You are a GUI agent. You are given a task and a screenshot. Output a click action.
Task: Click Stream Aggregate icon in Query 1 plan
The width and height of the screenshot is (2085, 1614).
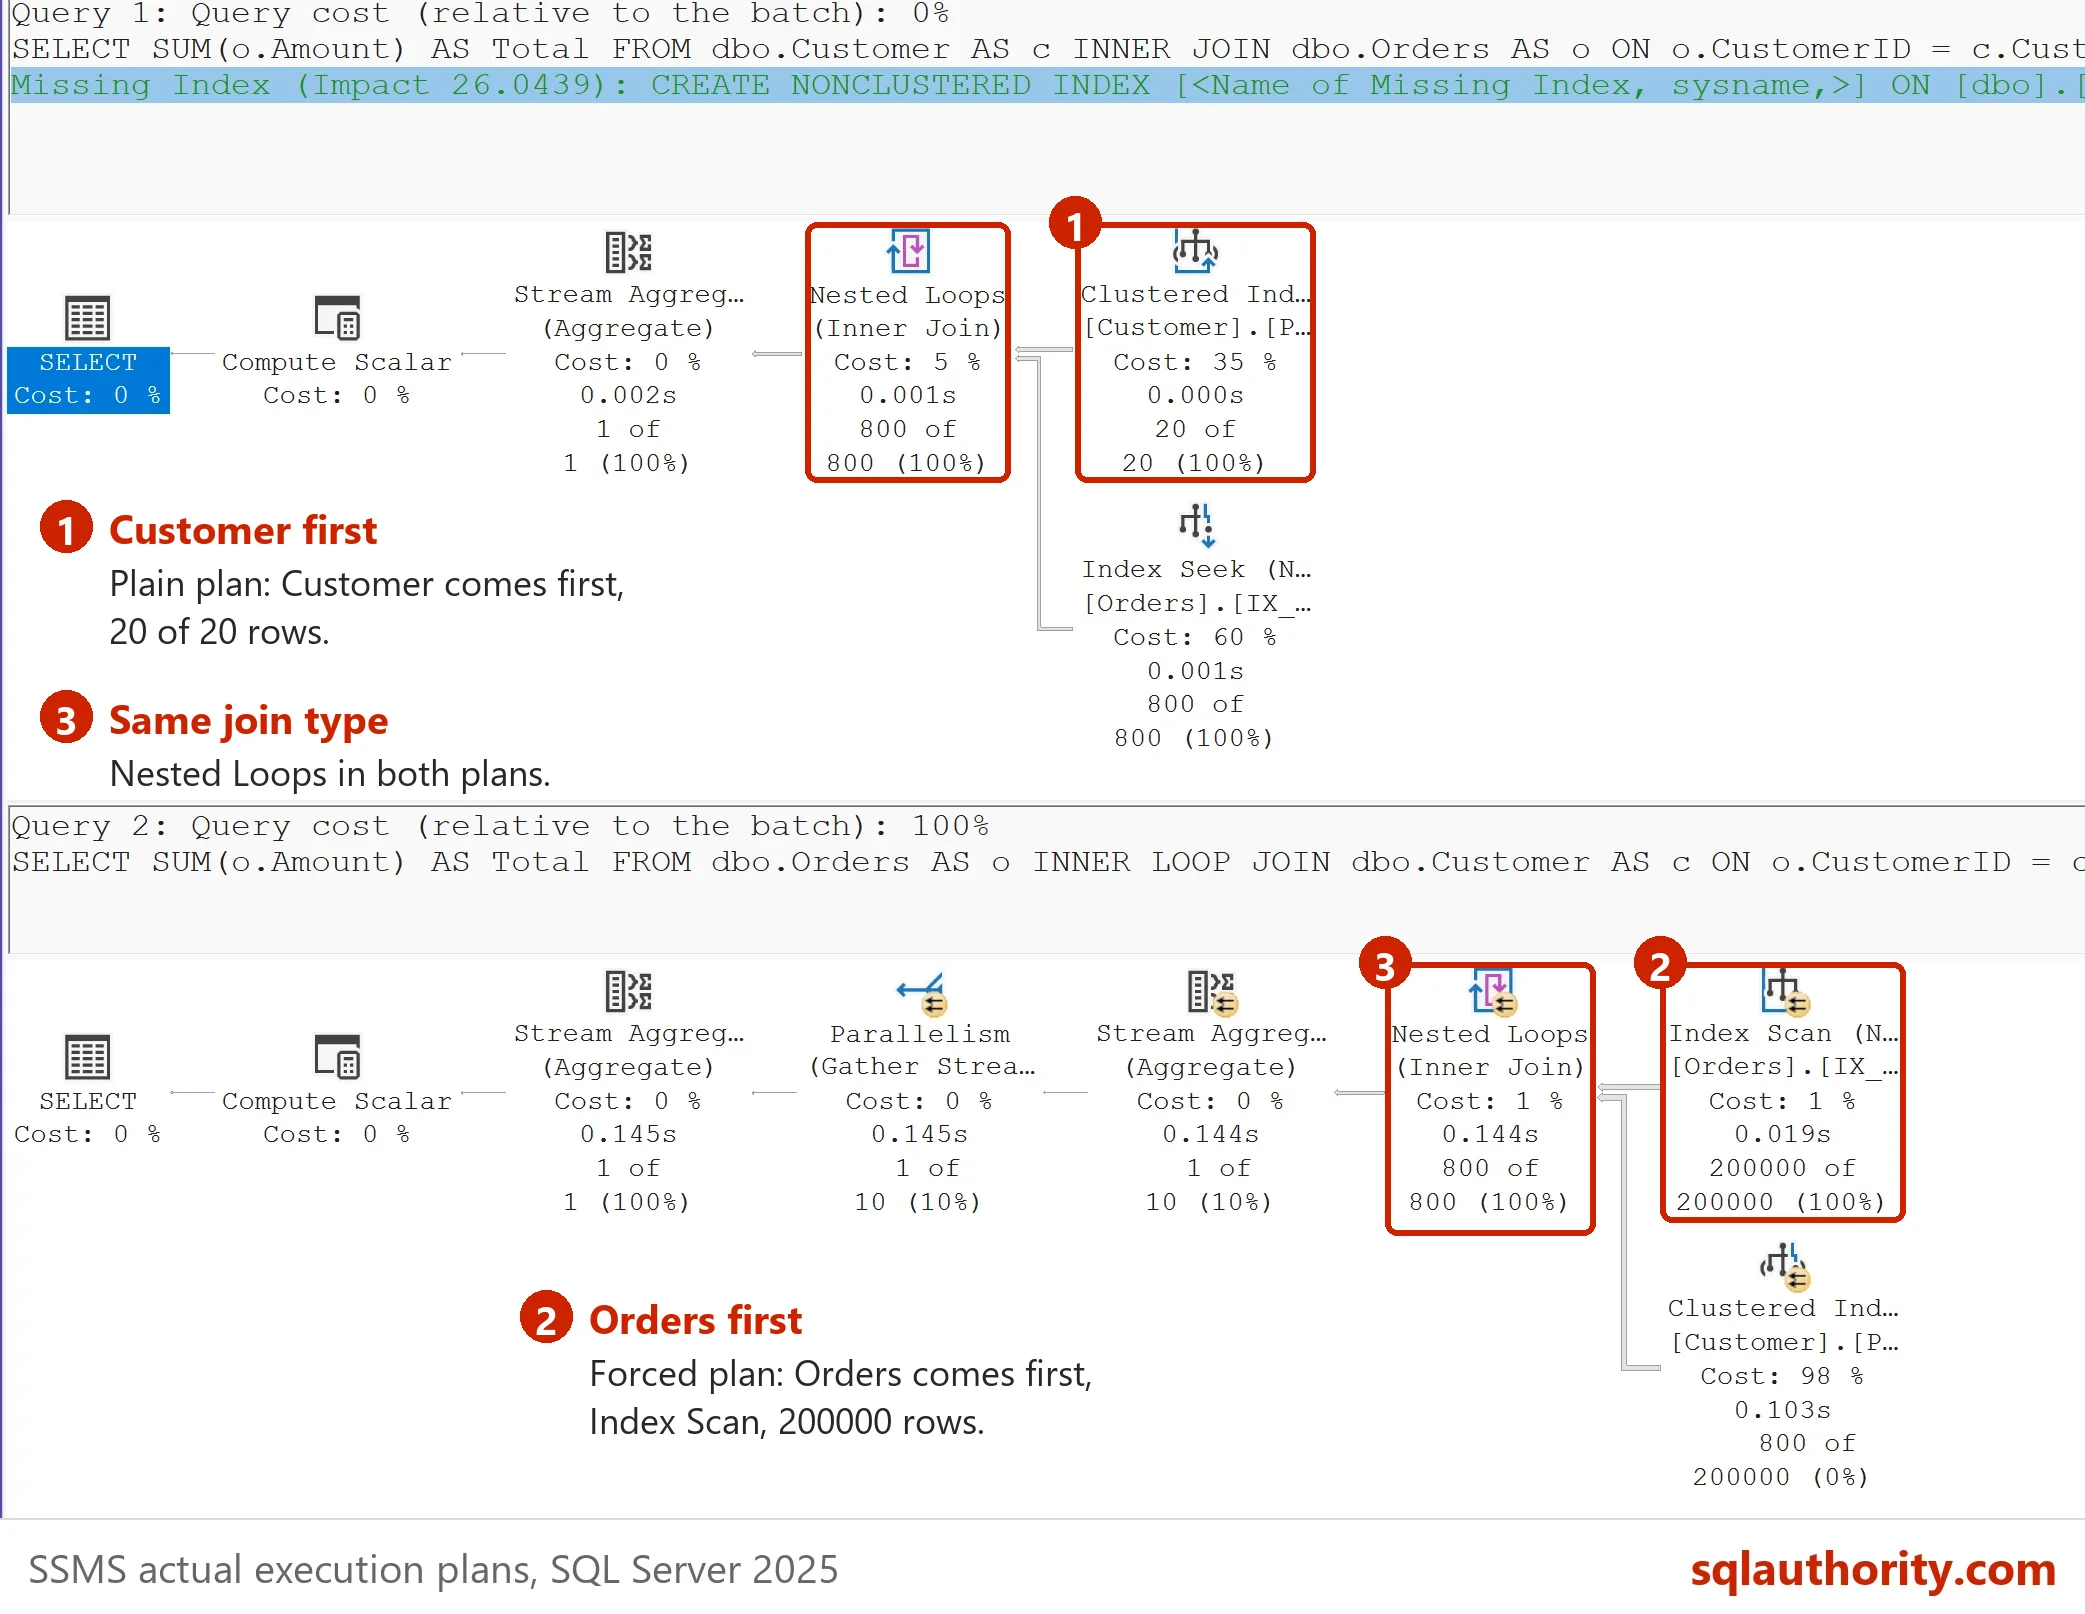click(629, 252)
